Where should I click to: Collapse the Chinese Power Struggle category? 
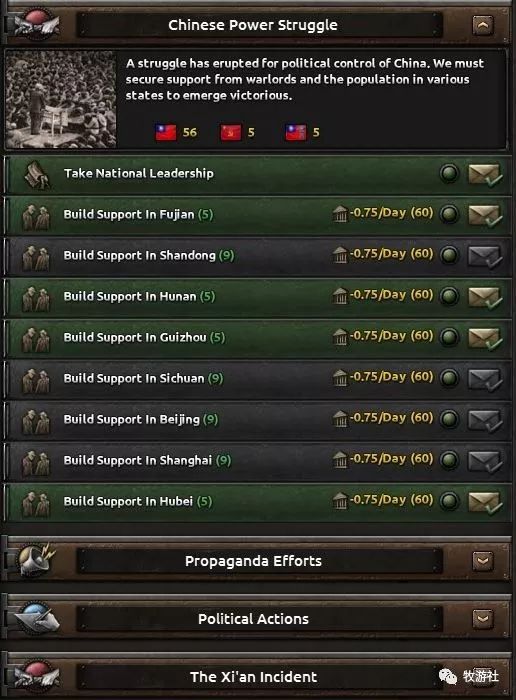483,25
